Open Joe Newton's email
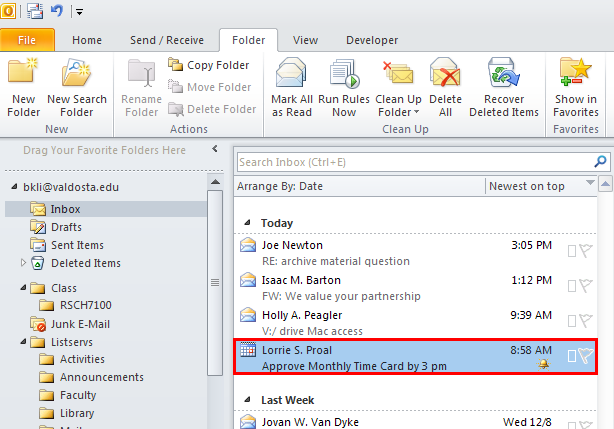614x429 pixels. [x=415, y=252]
